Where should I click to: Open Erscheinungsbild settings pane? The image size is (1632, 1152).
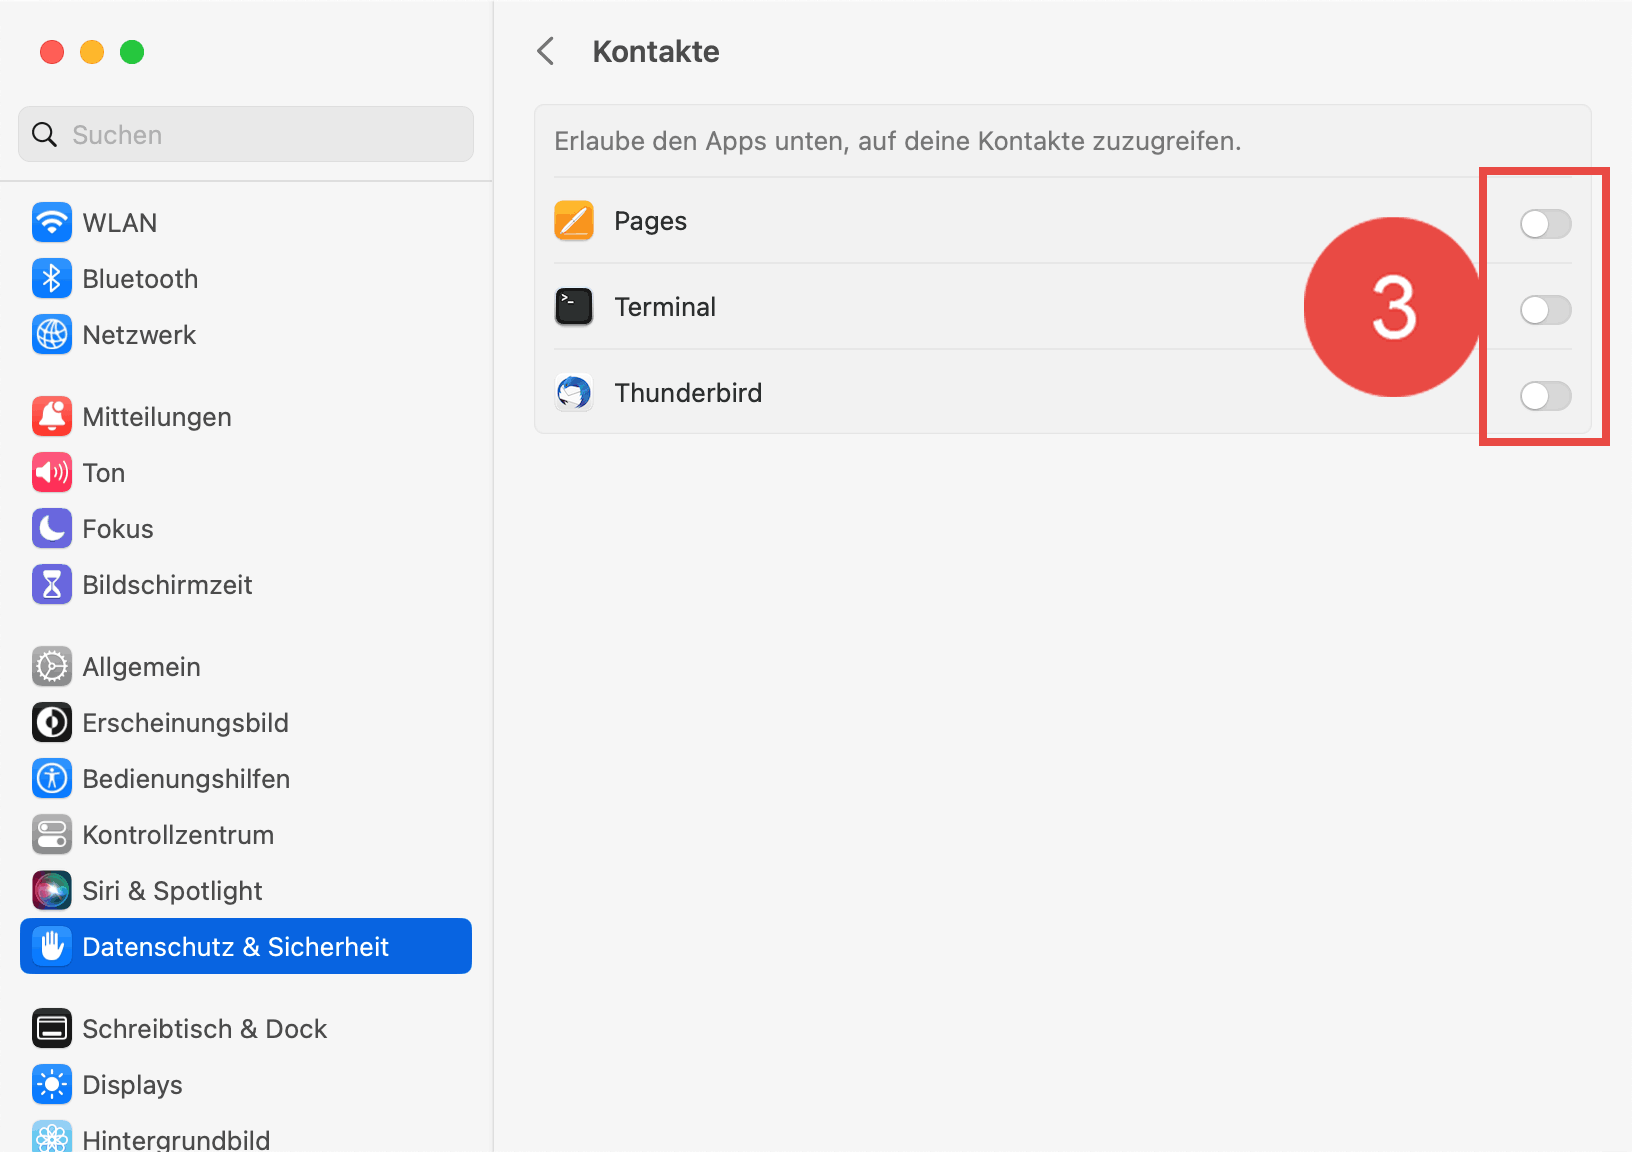[185, 722]
